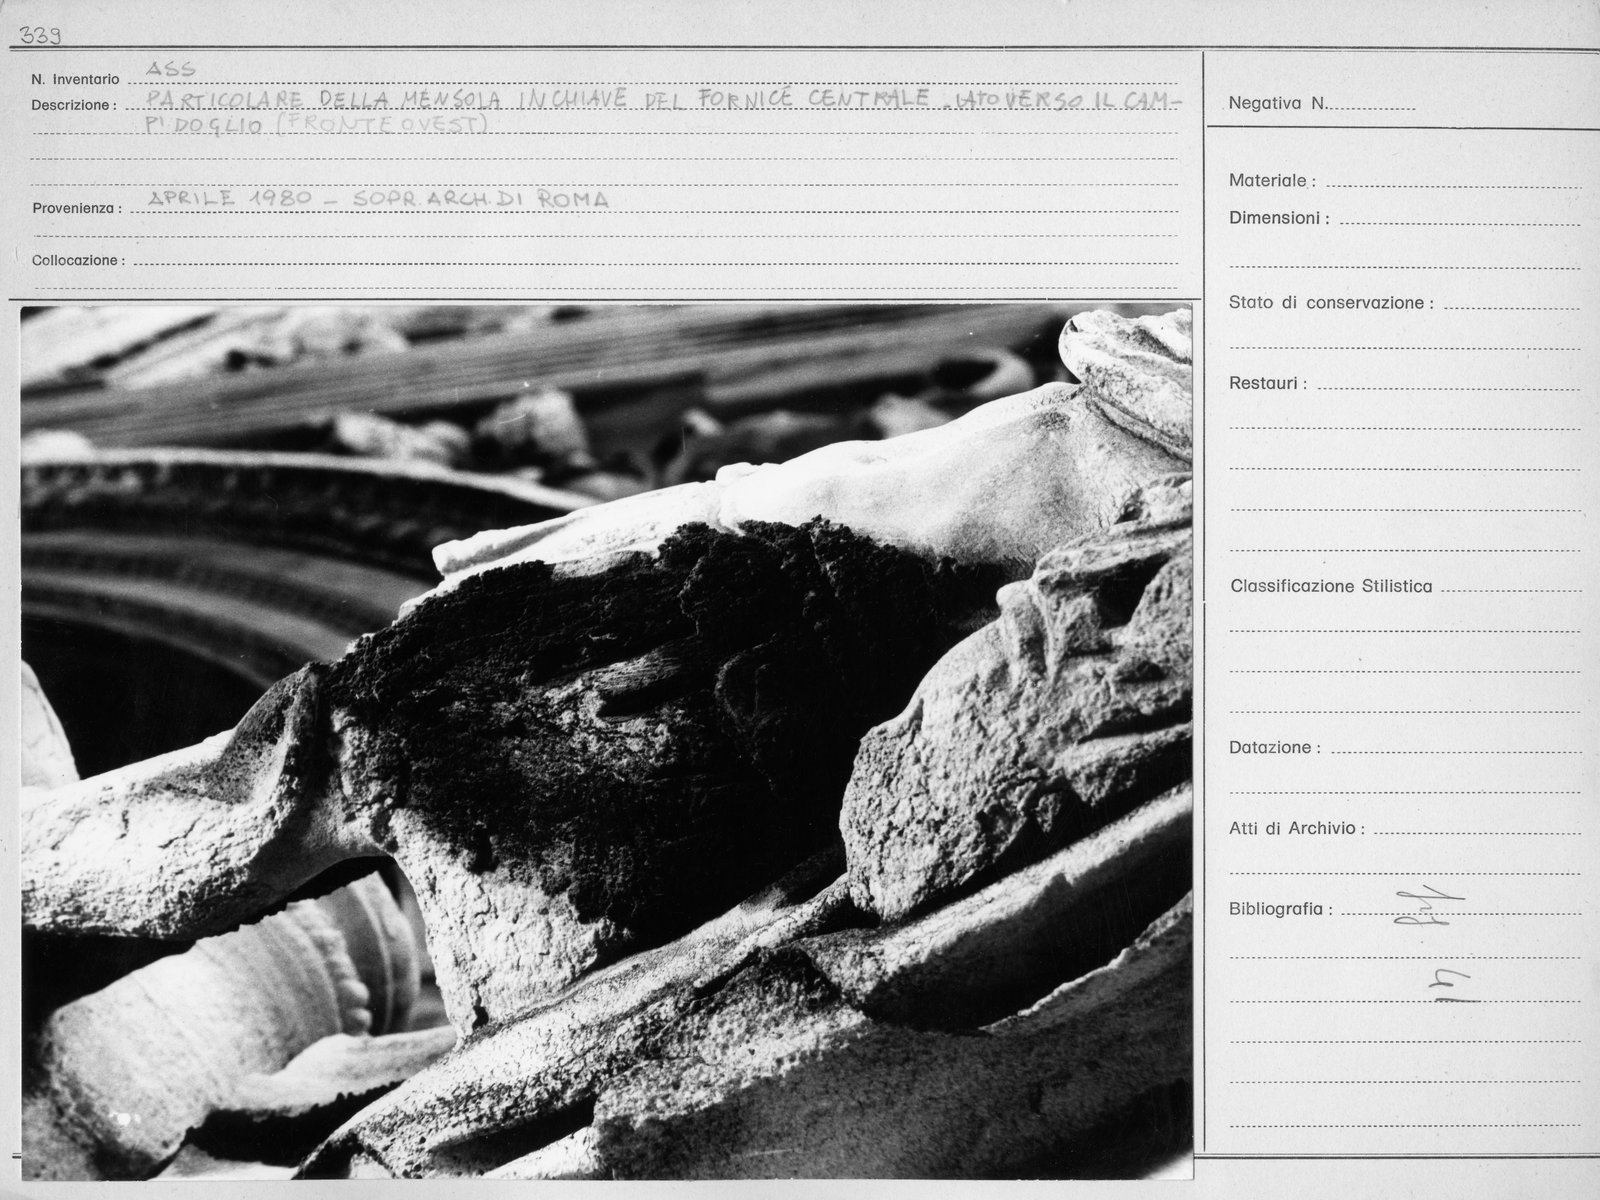Click the black-and-white photograph of the sculpture
Viewport: 1600px width, 1200px height.
(x=607, y=742)
